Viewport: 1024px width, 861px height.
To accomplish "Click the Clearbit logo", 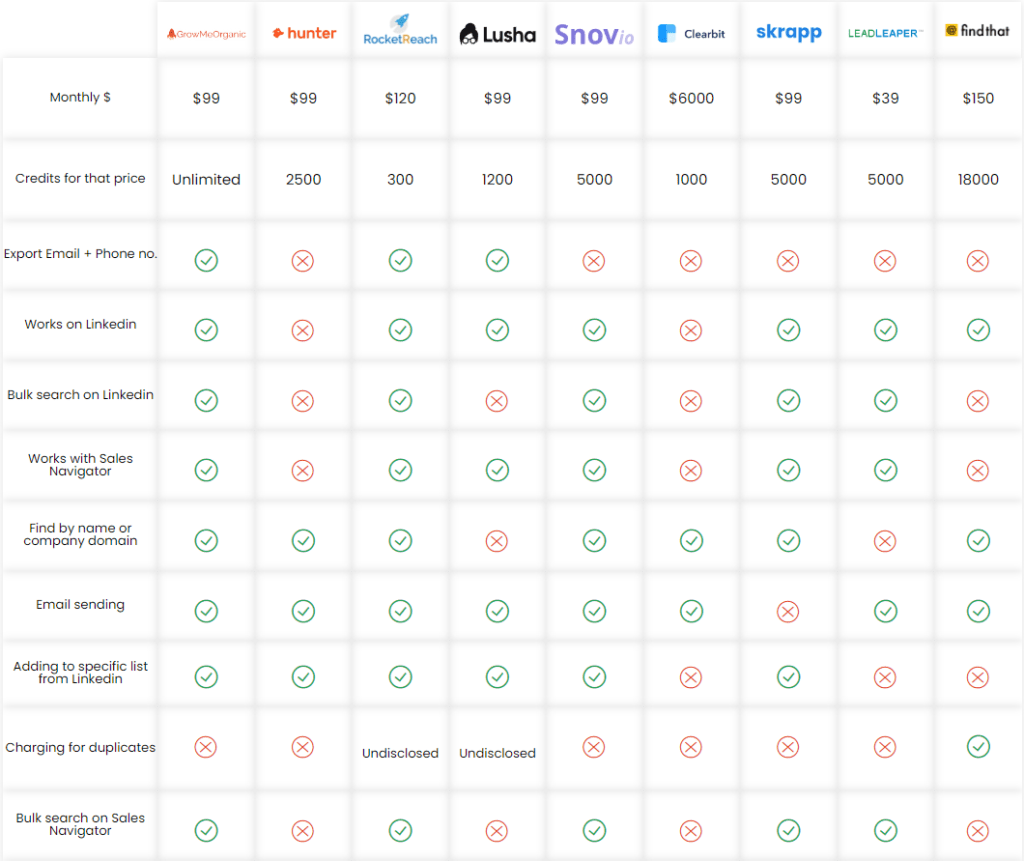I will pos(691,32).
